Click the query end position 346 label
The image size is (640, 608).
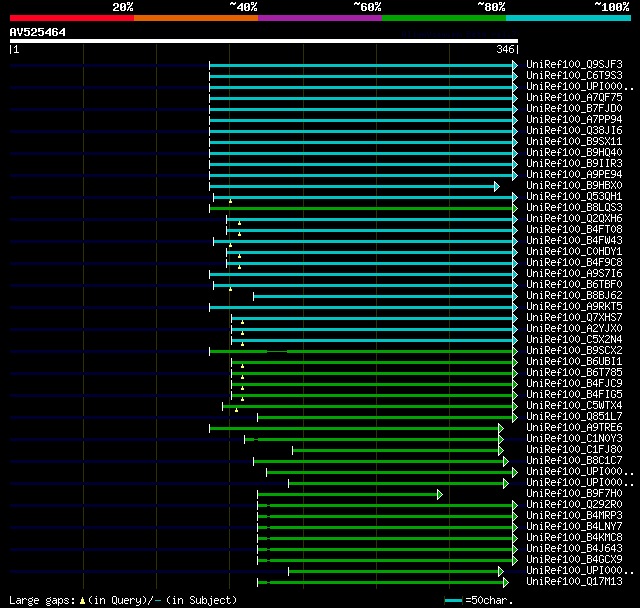pos(505,49)
